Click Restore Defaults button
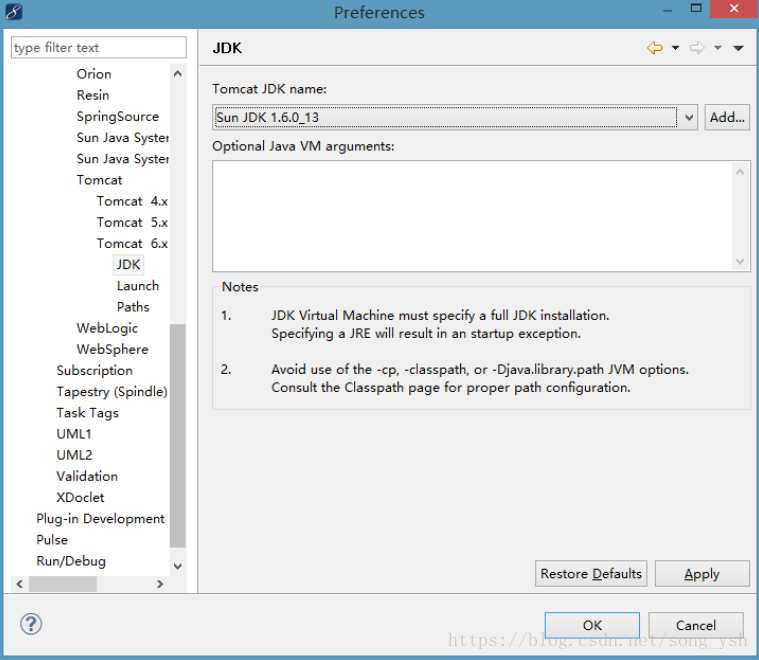Image resolution: width=759 pixels, height=660 pixels. pyautogui.click(x=591, y=573)
